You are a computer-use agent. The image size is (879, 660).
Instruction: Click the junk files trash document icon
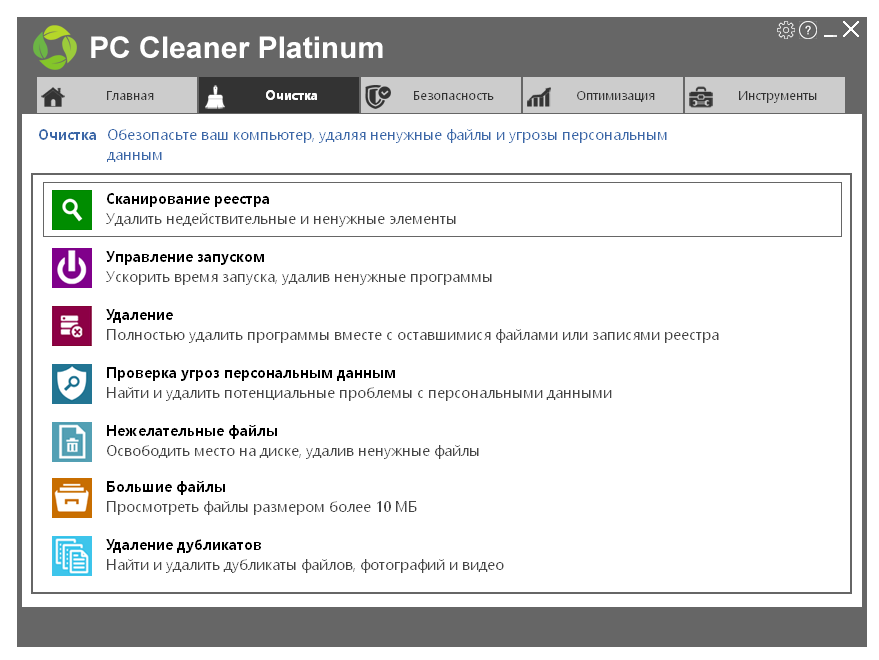[x=72, y=442]
